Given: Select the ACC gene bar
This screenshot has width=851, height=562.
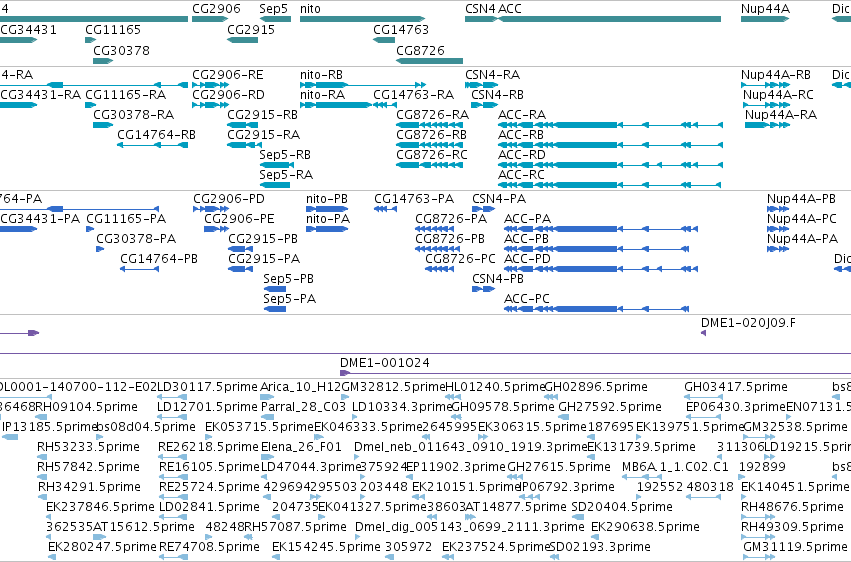Looking at the screenshot, I should (609, 19).
